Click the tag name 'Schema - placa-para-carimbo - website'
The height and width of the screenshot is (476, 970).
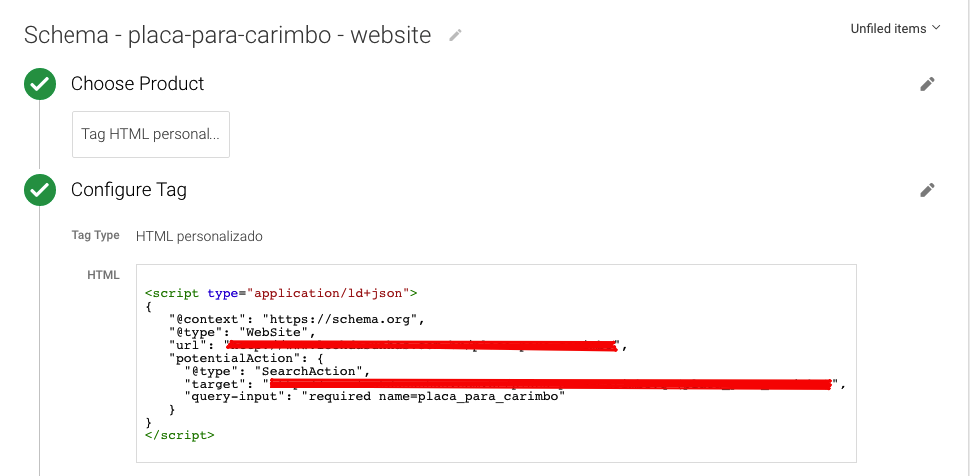pos(227,35)
